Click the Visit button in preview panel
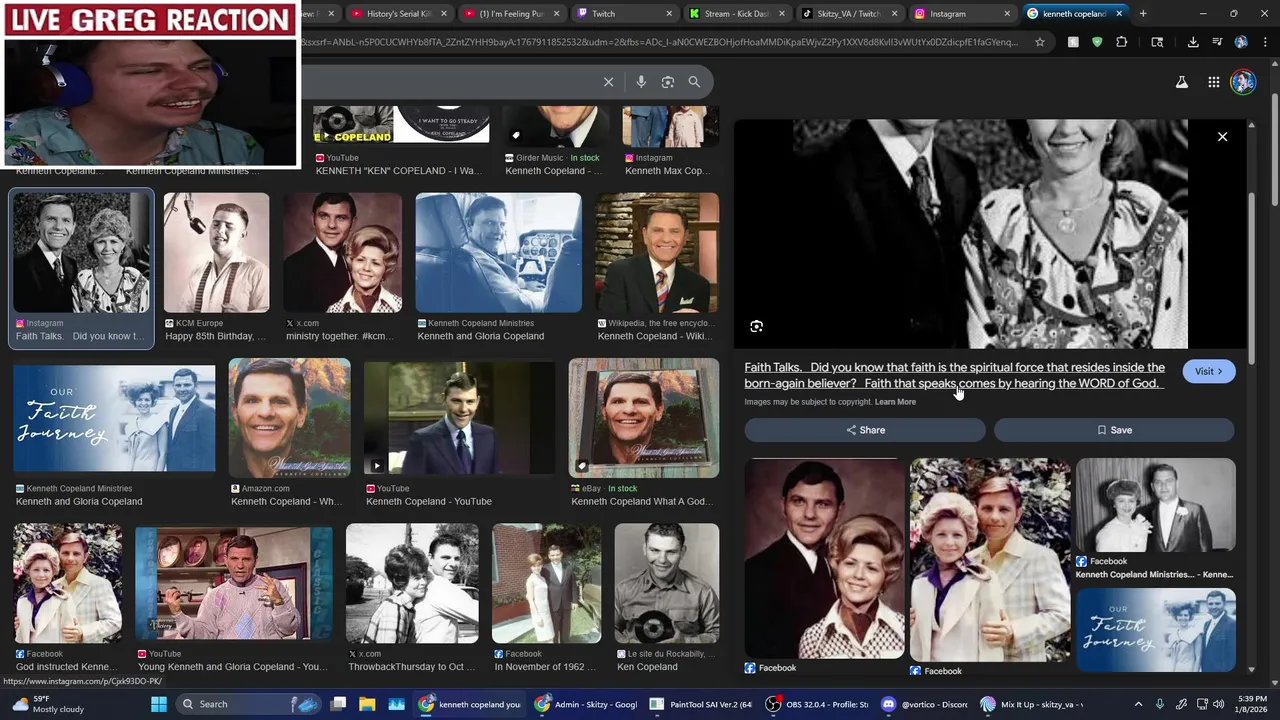Screen dimensions: 1280x720 click(x=1209, y=371)
